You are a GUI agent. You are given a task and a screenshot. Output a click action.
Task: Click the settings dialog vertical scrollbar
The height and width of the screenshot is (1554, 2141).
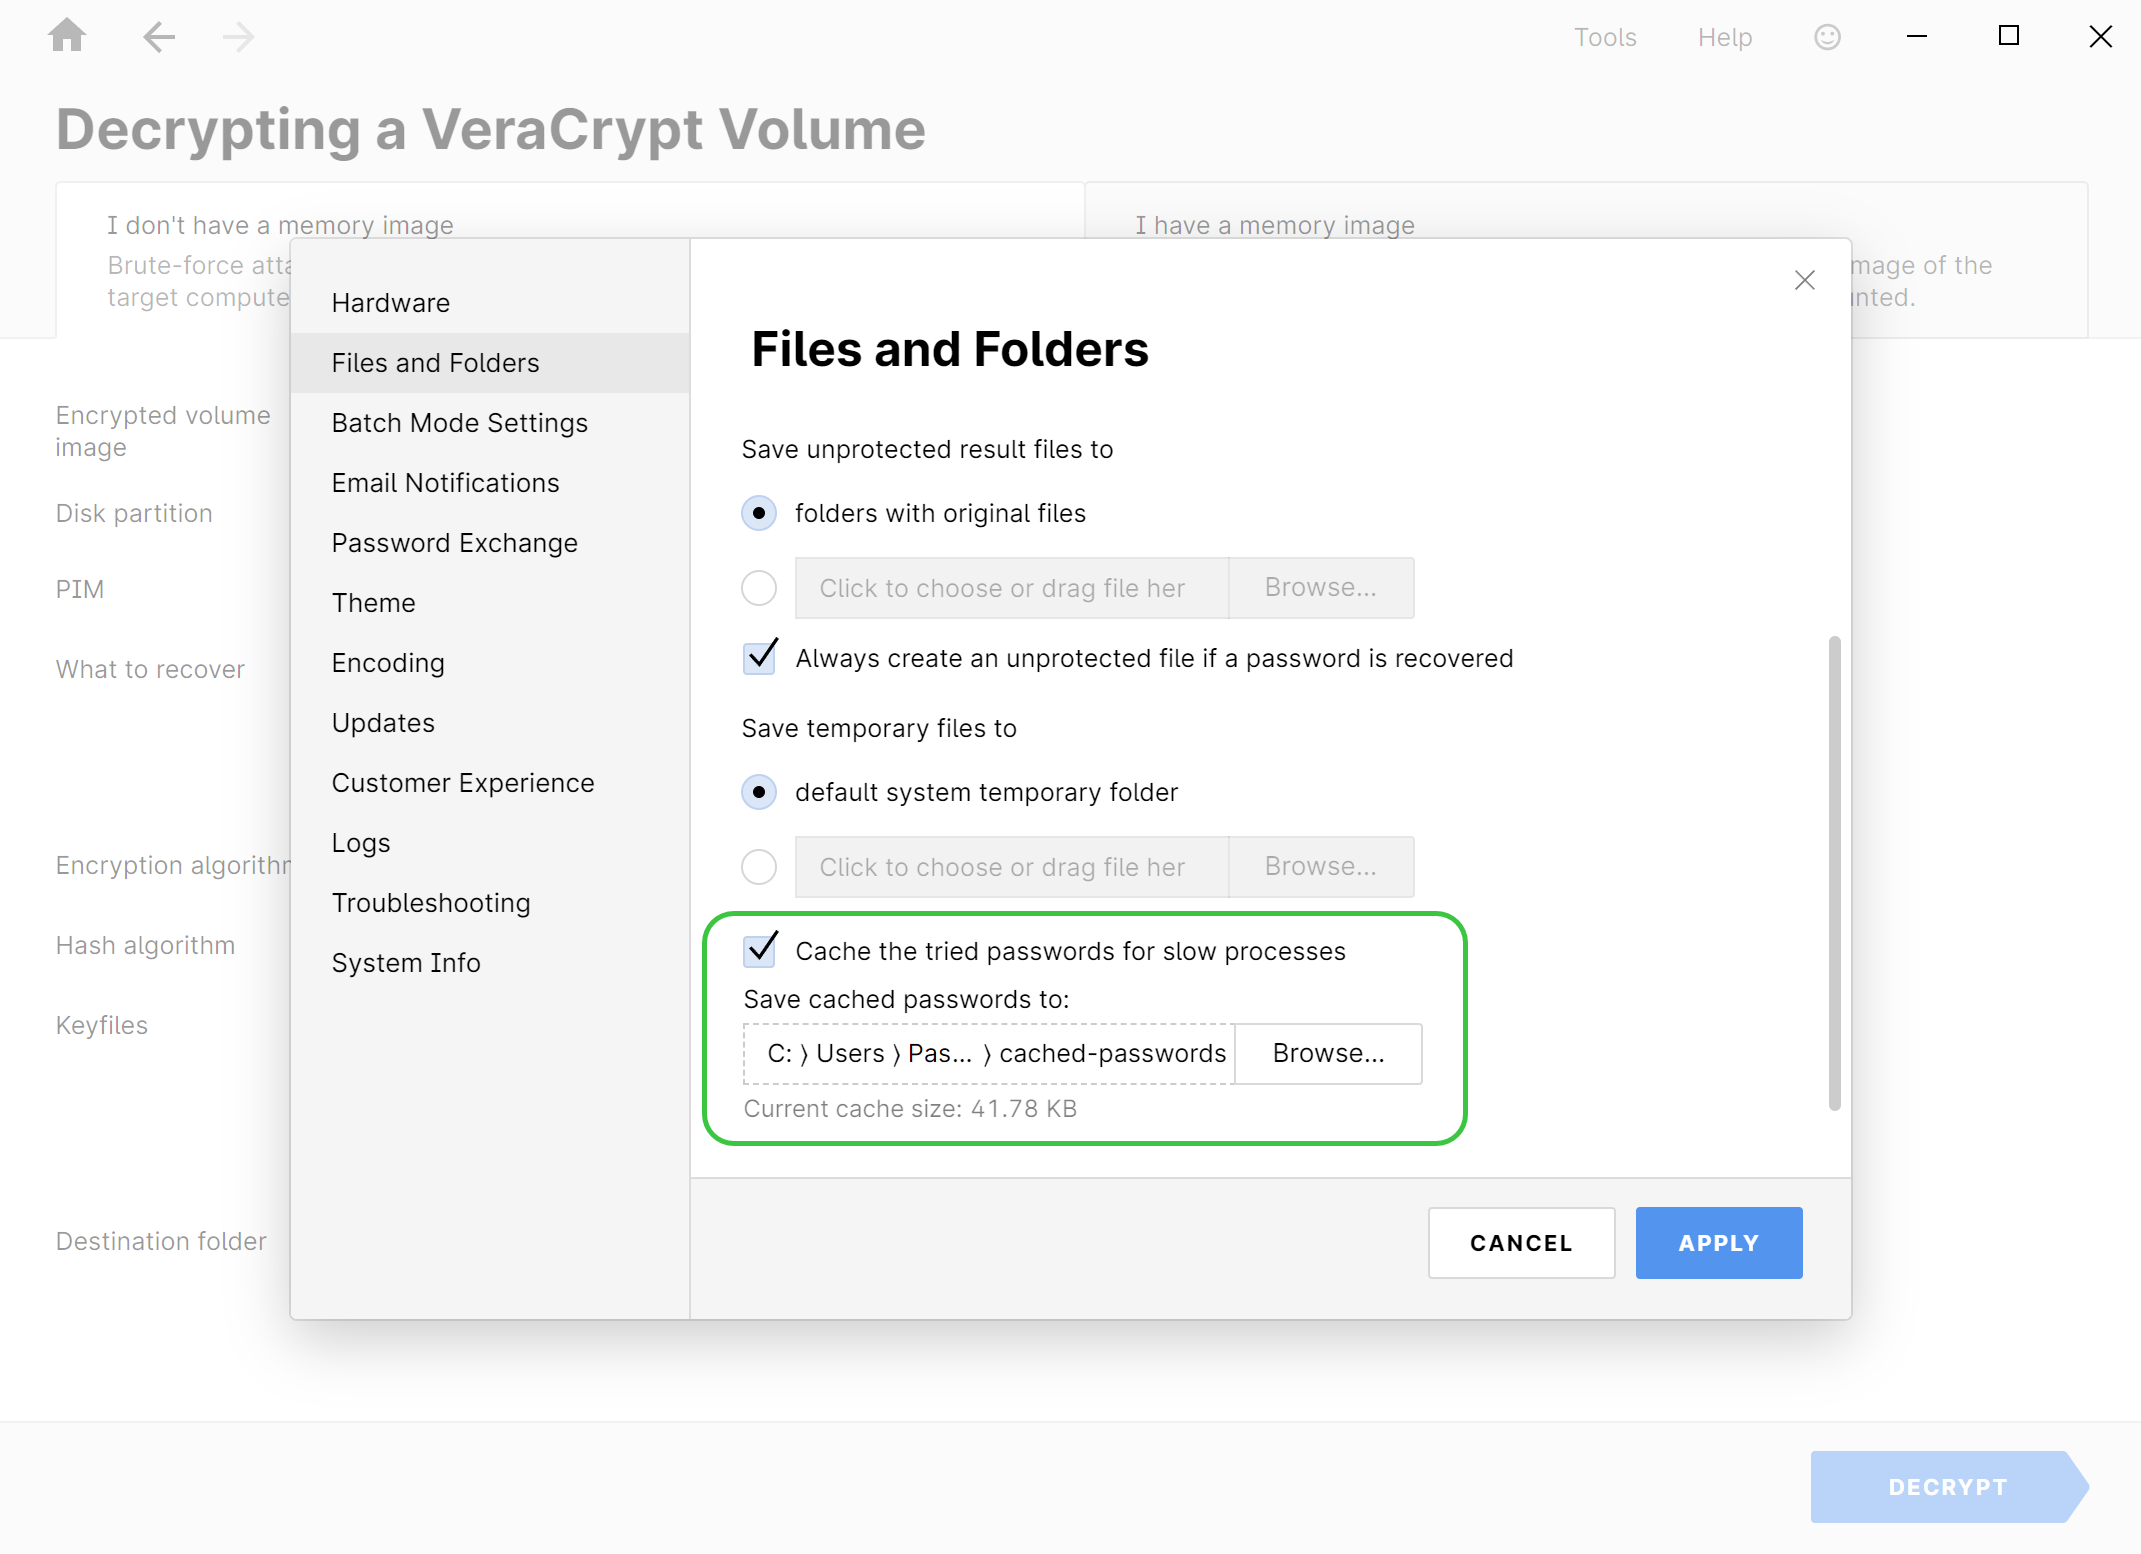[x=1834, y=872]
